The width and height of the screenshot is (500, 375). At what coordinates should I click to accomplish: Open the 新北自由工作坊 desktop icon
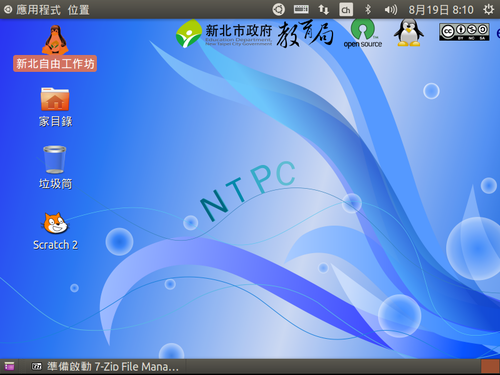55,40
